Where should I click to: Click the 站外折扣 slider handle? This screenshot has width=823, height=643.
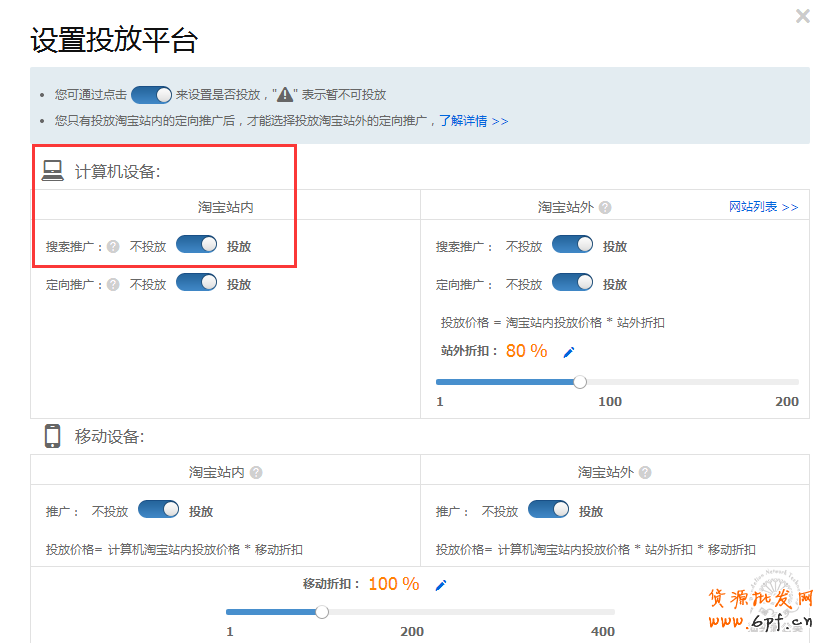(x=580, y=382)
